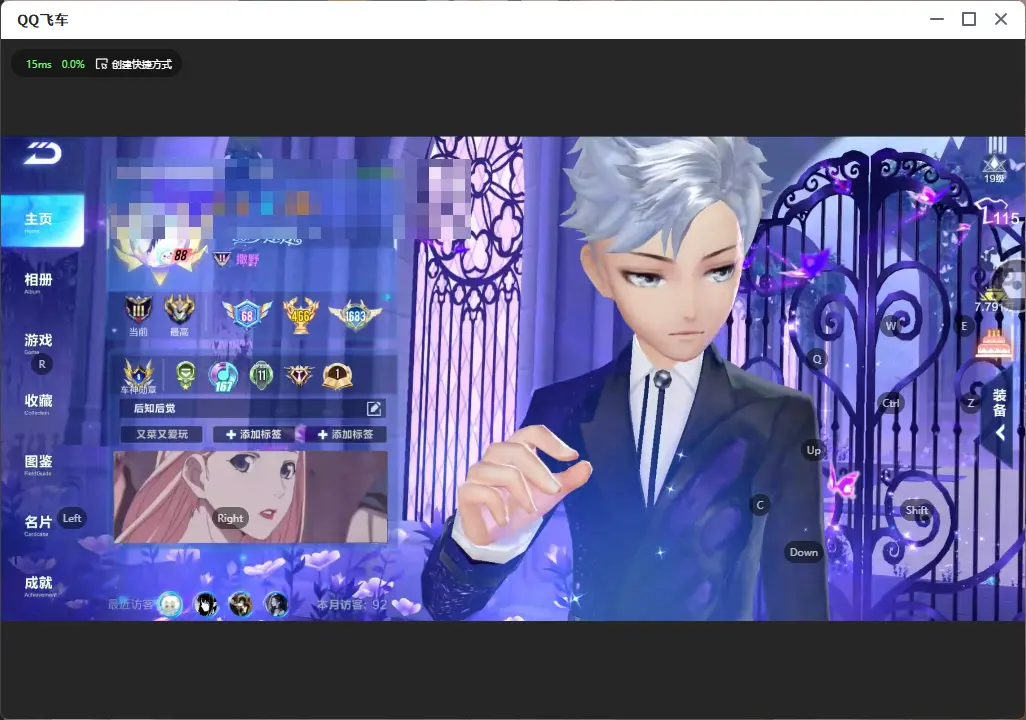This screenshot has height=720, width=1026.
Task: Click the game logo above the 主页 tab
Action: 43,154
